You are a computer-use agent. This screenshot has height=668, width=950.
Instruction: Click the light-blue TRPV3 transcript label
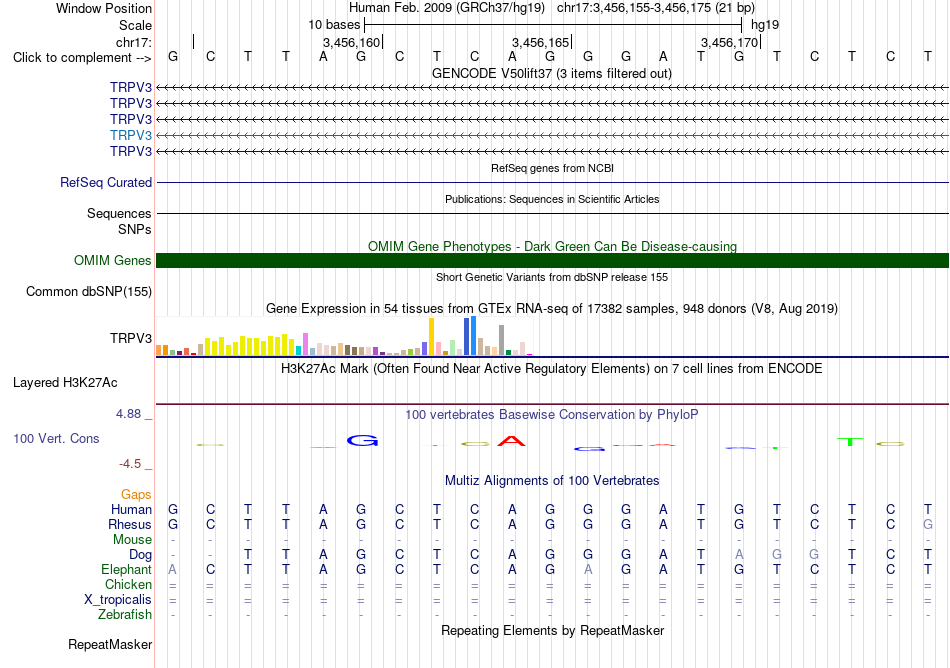point(131,135)
